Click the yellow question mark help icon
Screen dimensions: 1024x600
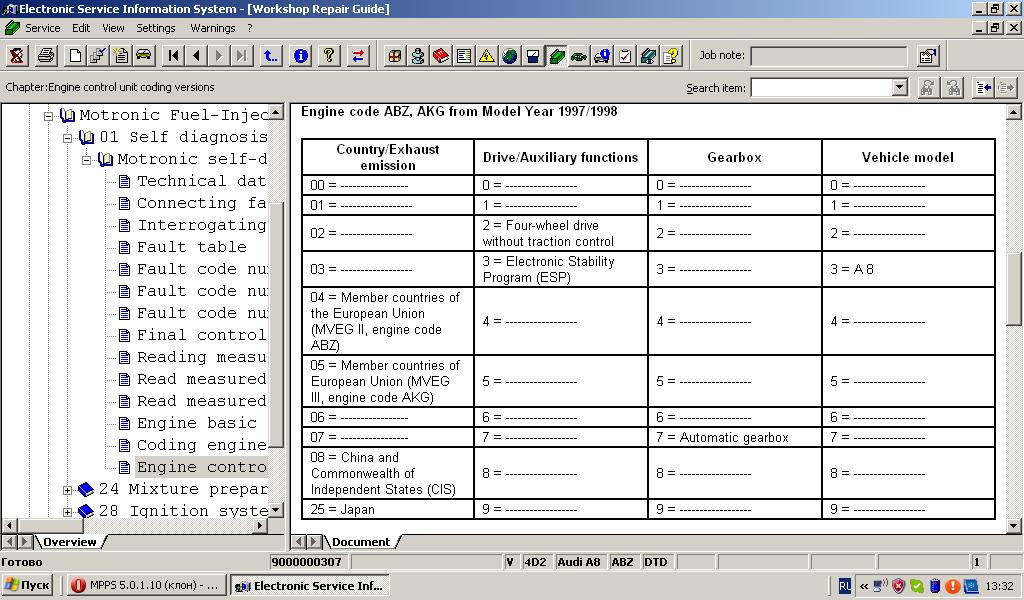tap(328, 56)
